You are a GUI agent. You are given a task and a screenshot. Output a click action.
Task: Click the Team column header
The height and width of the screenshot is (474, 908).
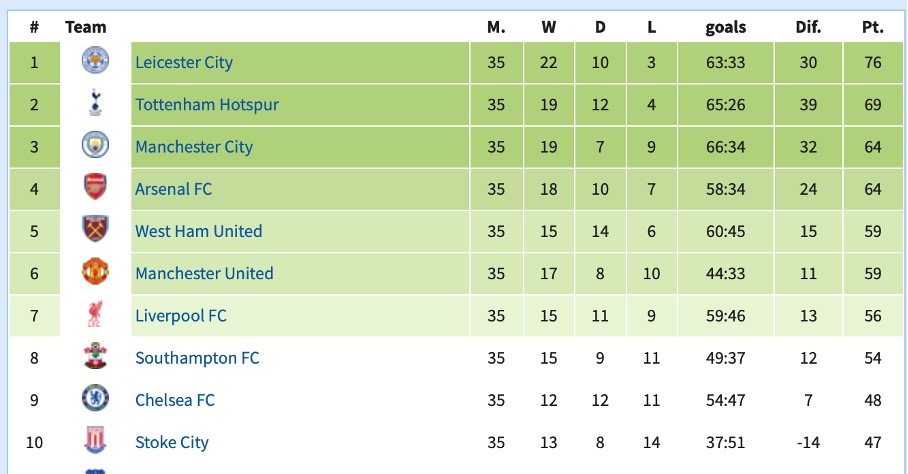(86, 27)
